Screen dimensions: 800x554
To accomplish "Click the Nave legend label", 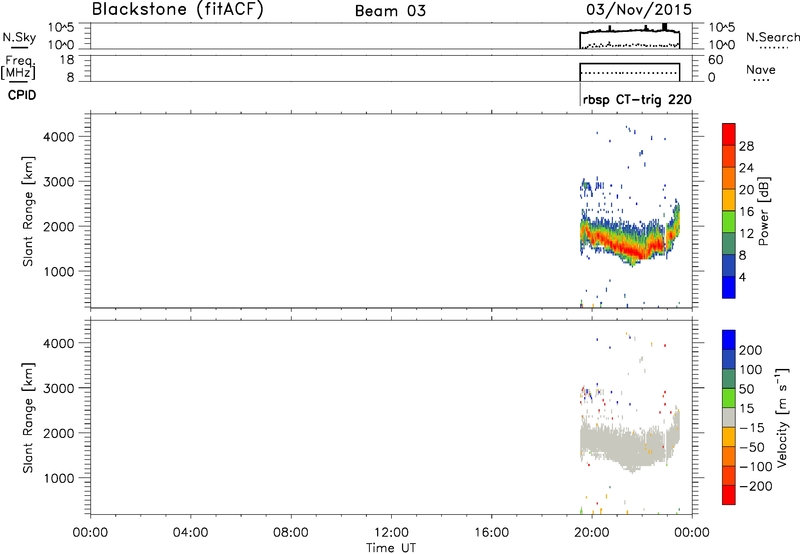I will (761, 69).
